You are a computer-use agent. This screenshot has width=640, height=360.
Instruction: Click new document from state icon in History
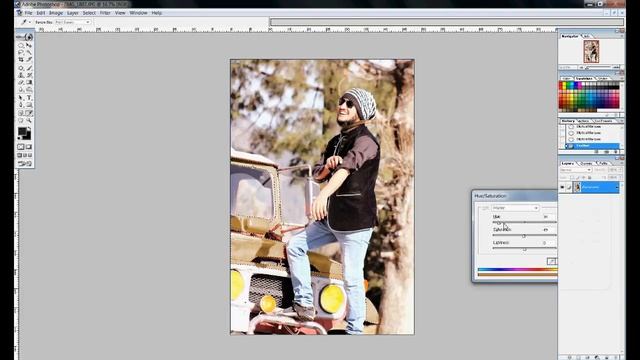(596, 152)
